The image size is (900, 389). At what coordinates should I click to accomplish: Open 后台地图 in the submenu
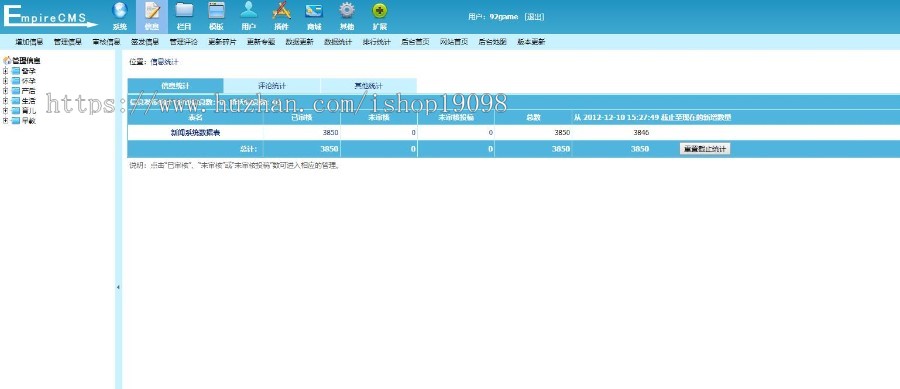(492, 42)
